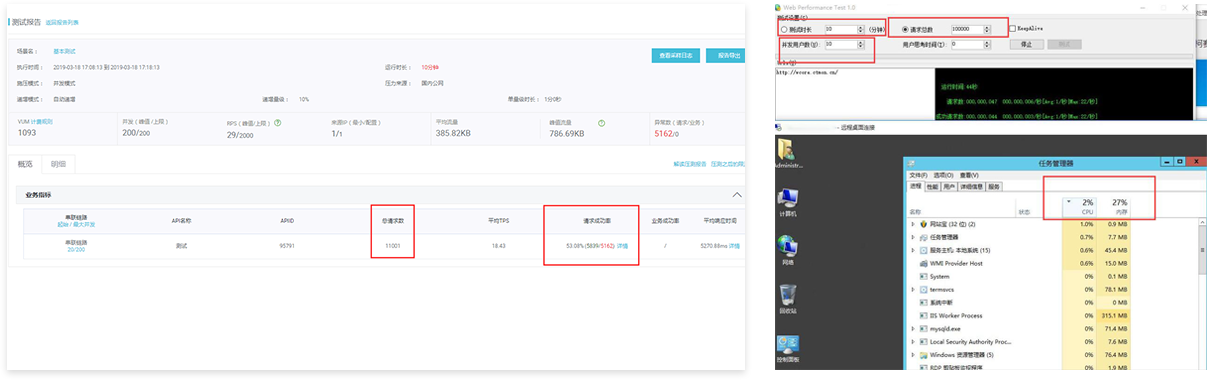
Task: Select the 测试时长 radio button
Action: pos(783,30)
